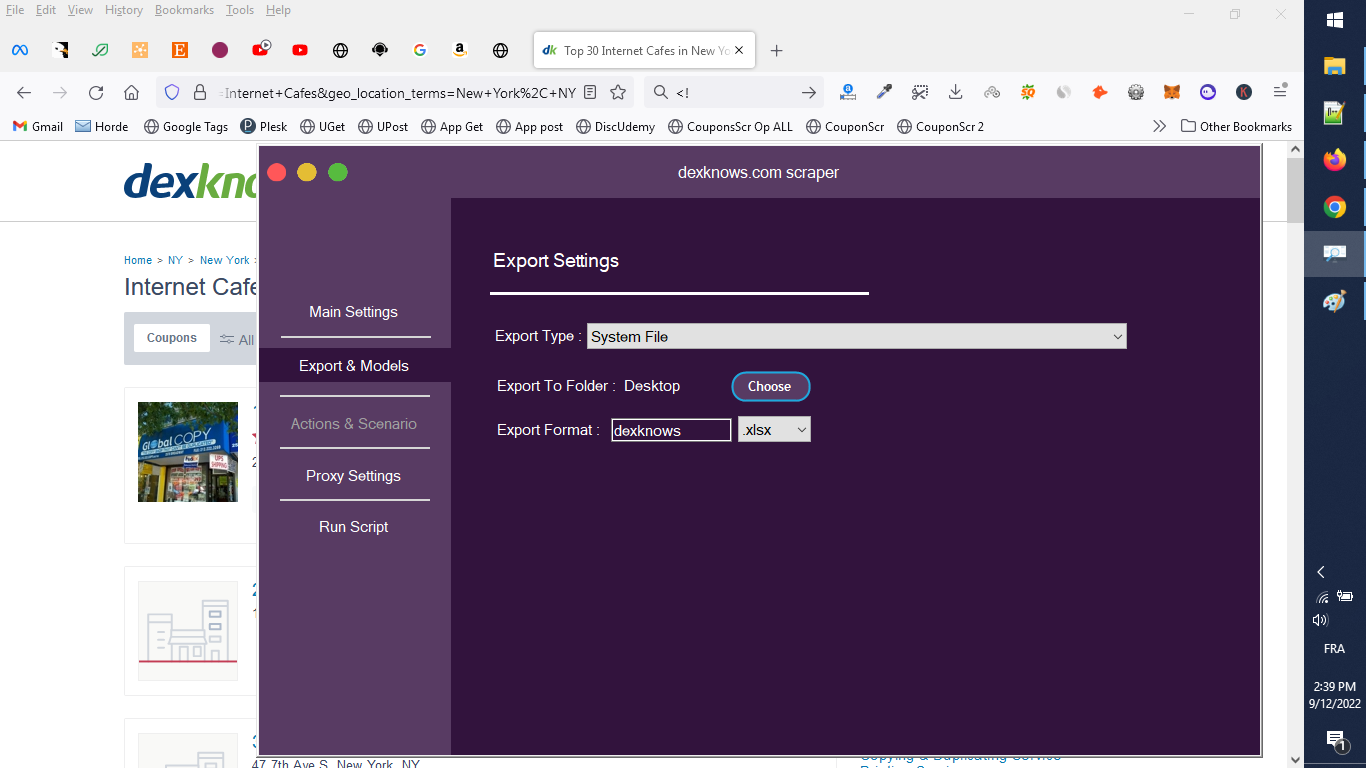Click the Coupons filter button on dexknows
Screen dimensions: 1366x768
[x=172, y=338]
